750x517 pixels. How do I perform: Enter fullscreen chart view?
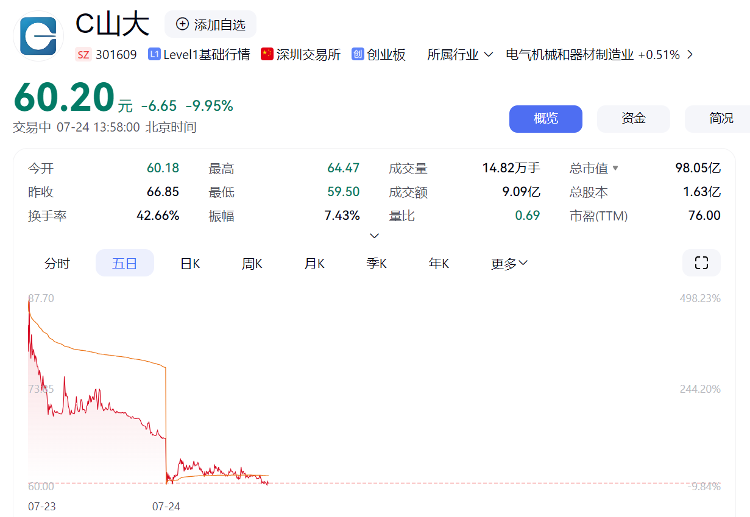(701, 263)
